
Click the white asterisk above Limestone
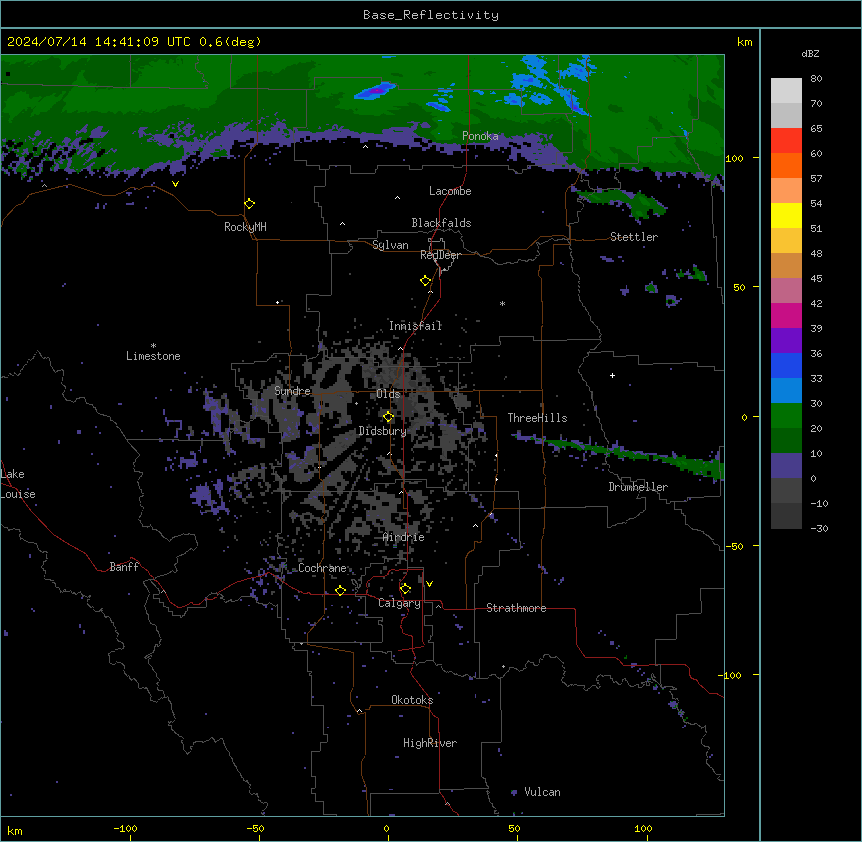coord(153,346)
